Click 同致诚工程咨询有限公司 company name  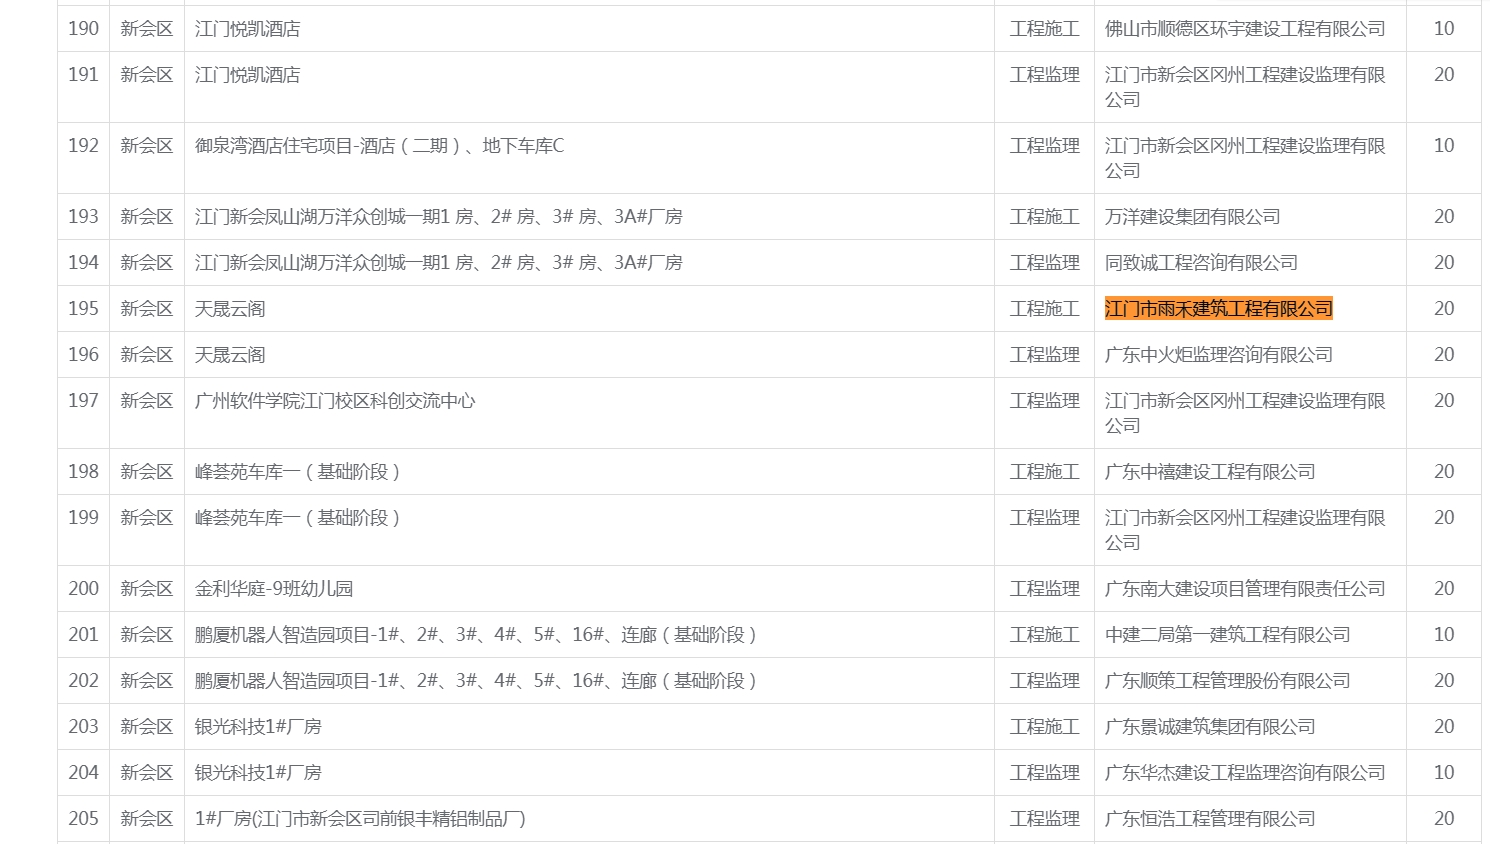(1200, 263)
